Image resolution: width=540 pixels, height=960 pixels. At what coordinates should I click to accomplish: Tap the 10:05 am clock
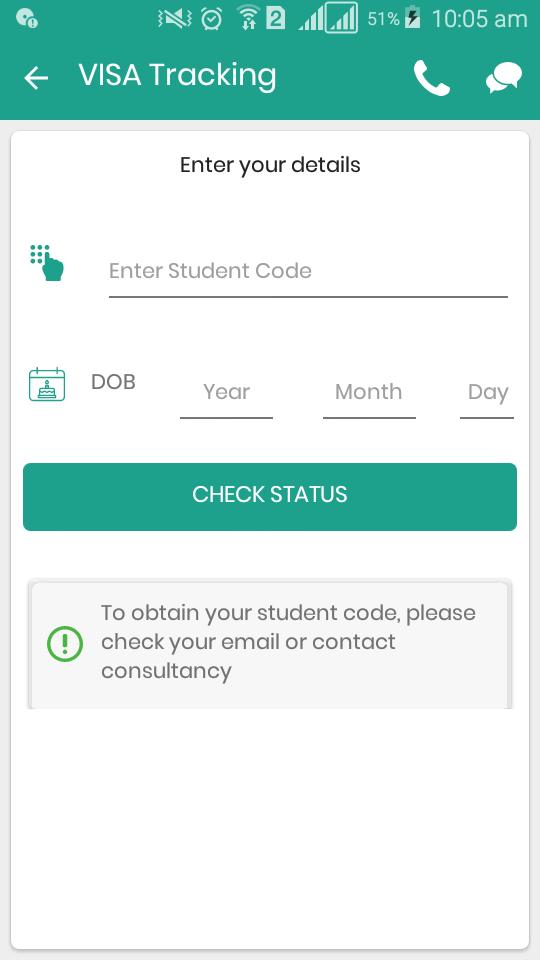479,19
